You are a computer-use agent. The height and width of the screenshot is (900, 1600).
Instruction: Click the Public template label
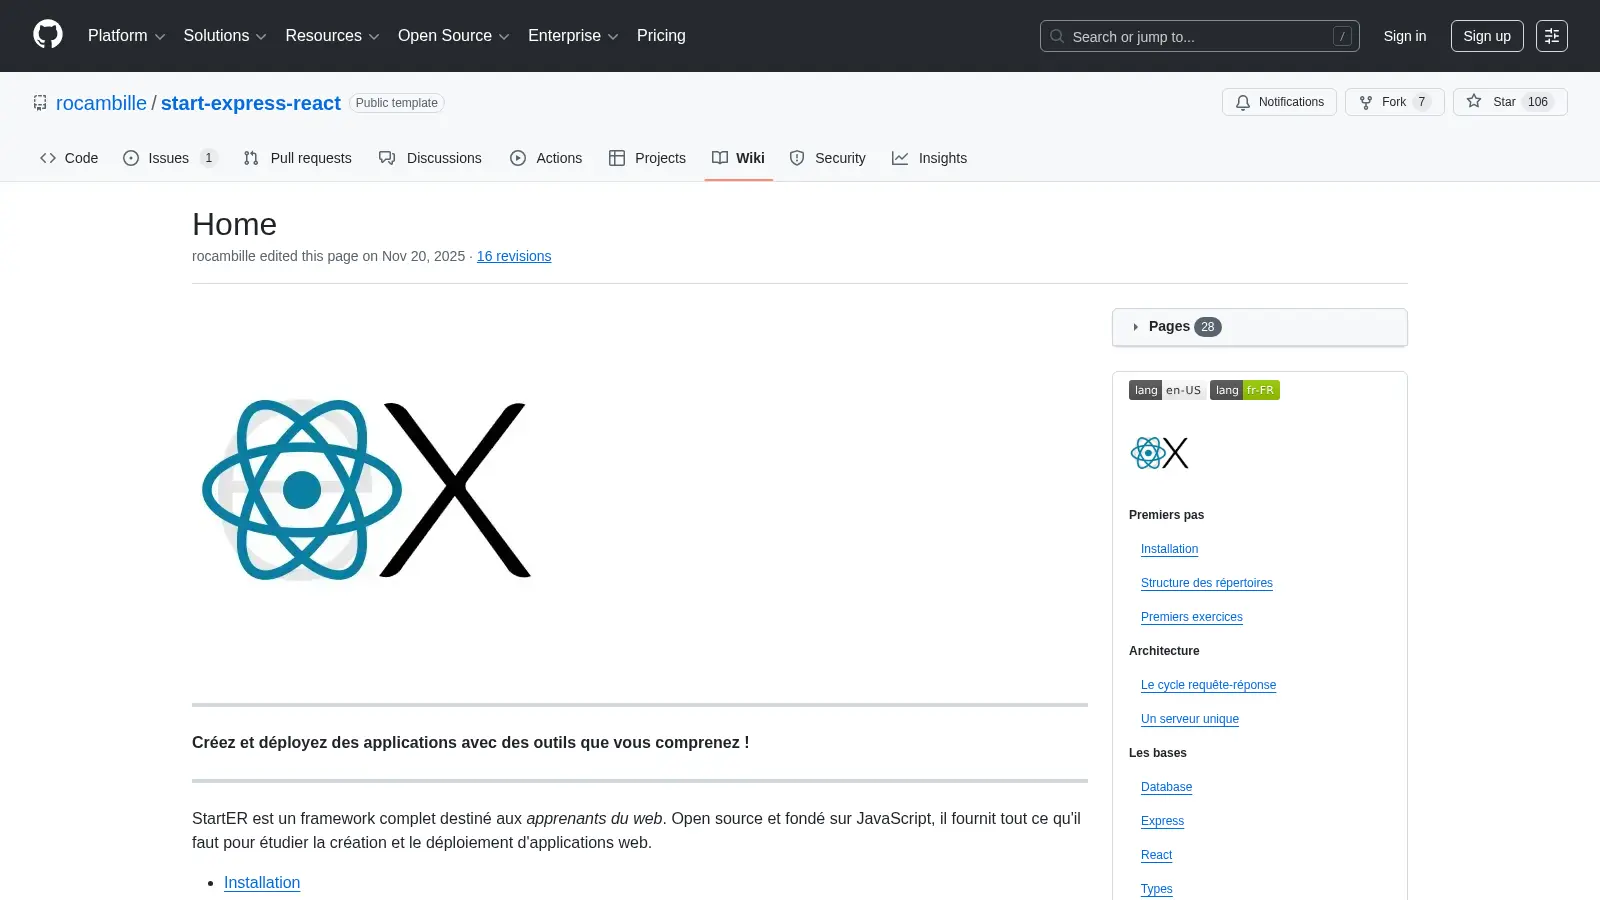tap(396, 103)
